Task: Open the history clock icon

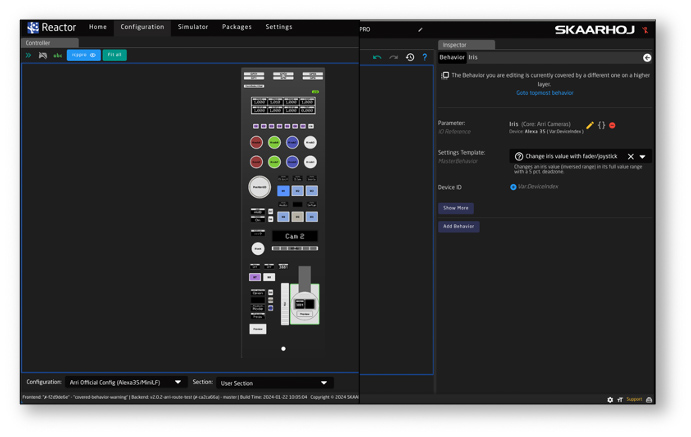Action: click(x=410, y=57)
